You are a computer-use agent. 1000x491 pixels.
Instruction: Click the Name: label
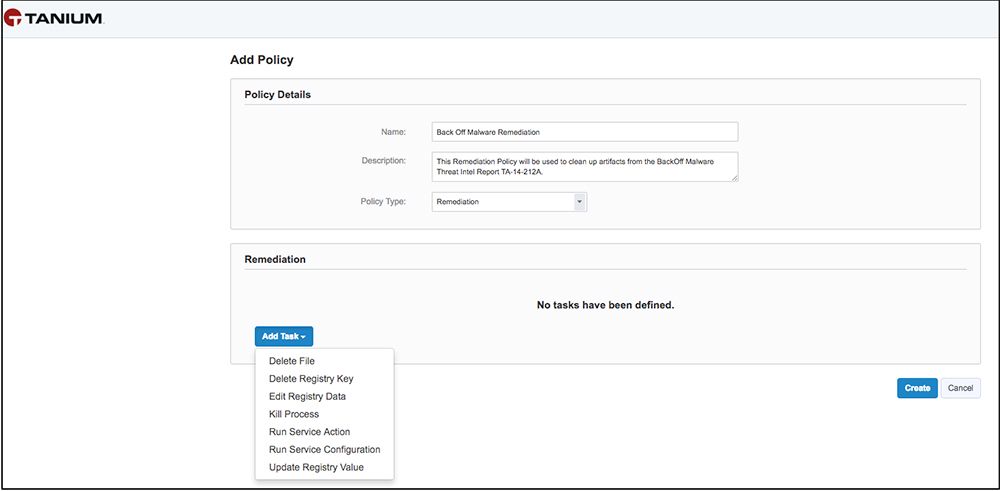[394, 132]
